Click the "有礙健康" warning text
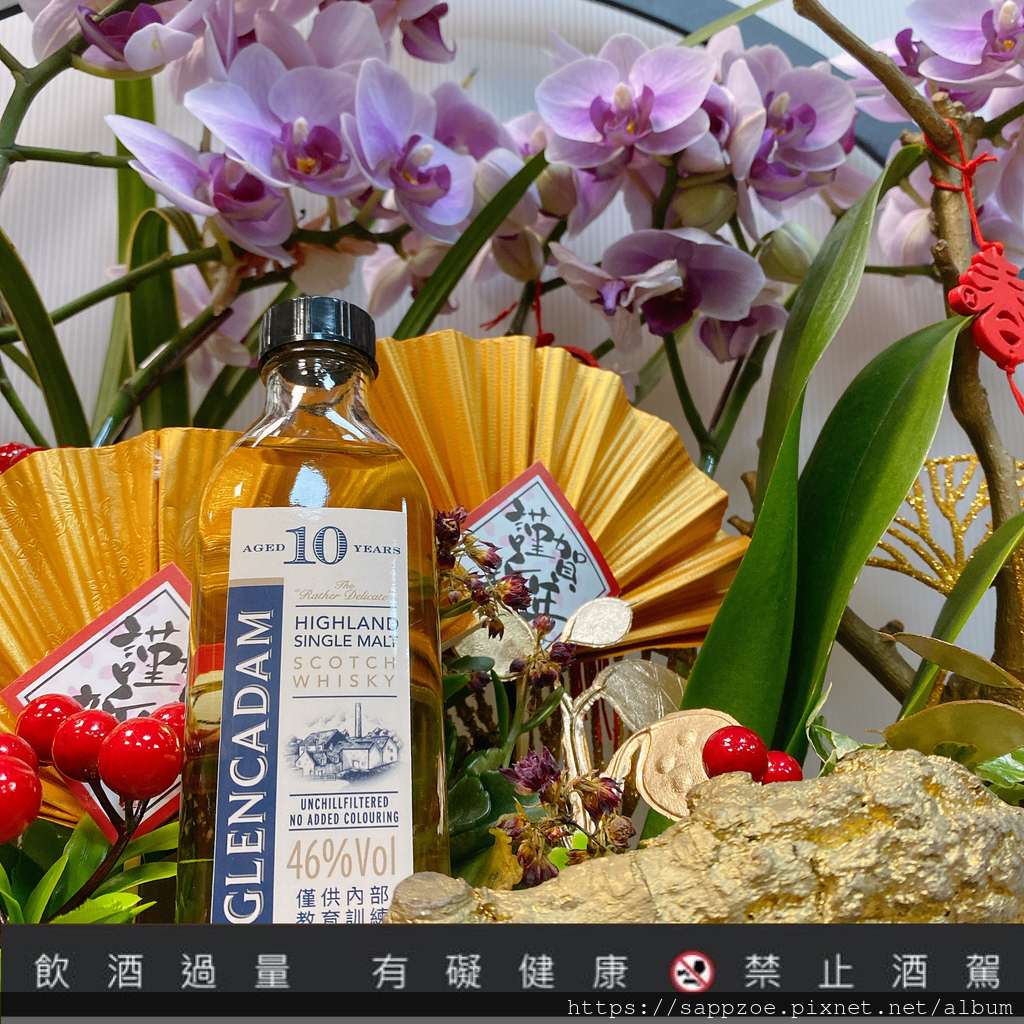Viewport: 1024px width, 1024px height. [x=501, y=971]
